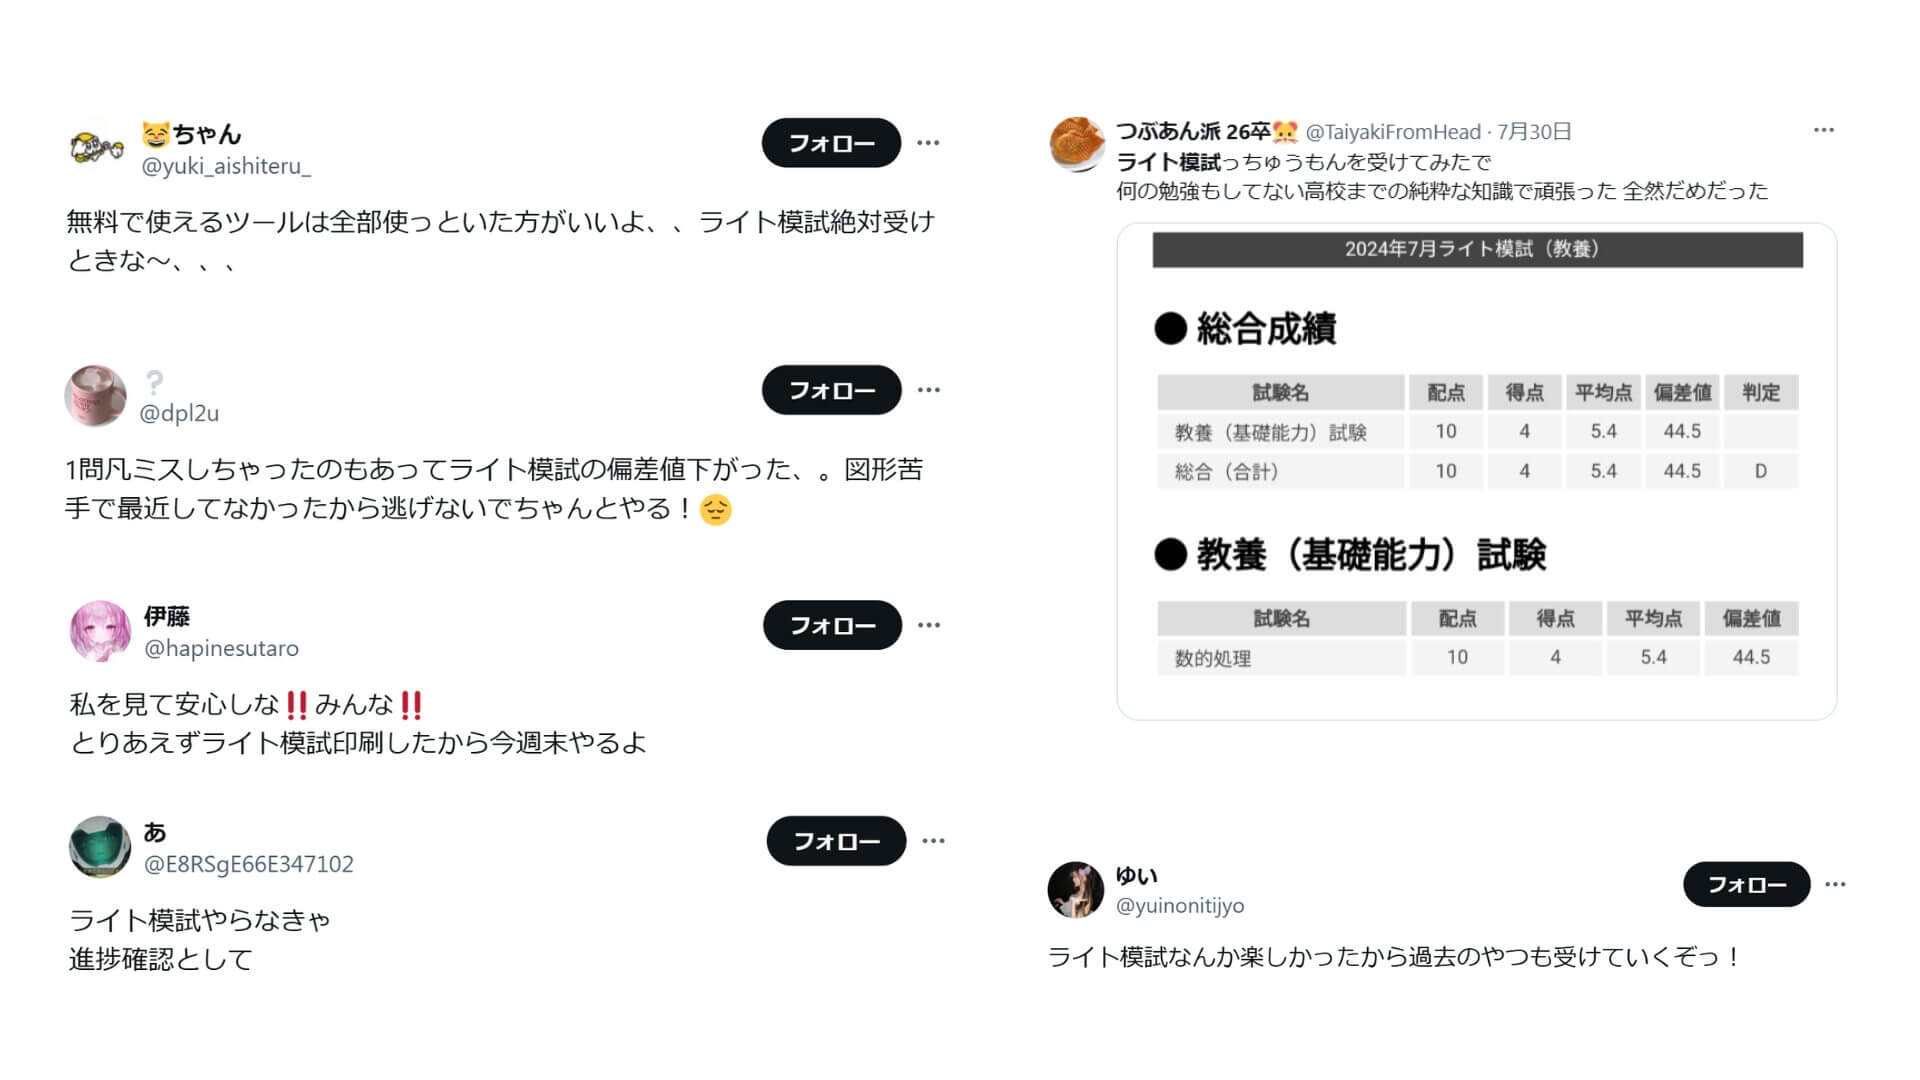Open the 2024年7月ライト模試 result image
Screen dimensions: 1920x1080
(1477, 471)
